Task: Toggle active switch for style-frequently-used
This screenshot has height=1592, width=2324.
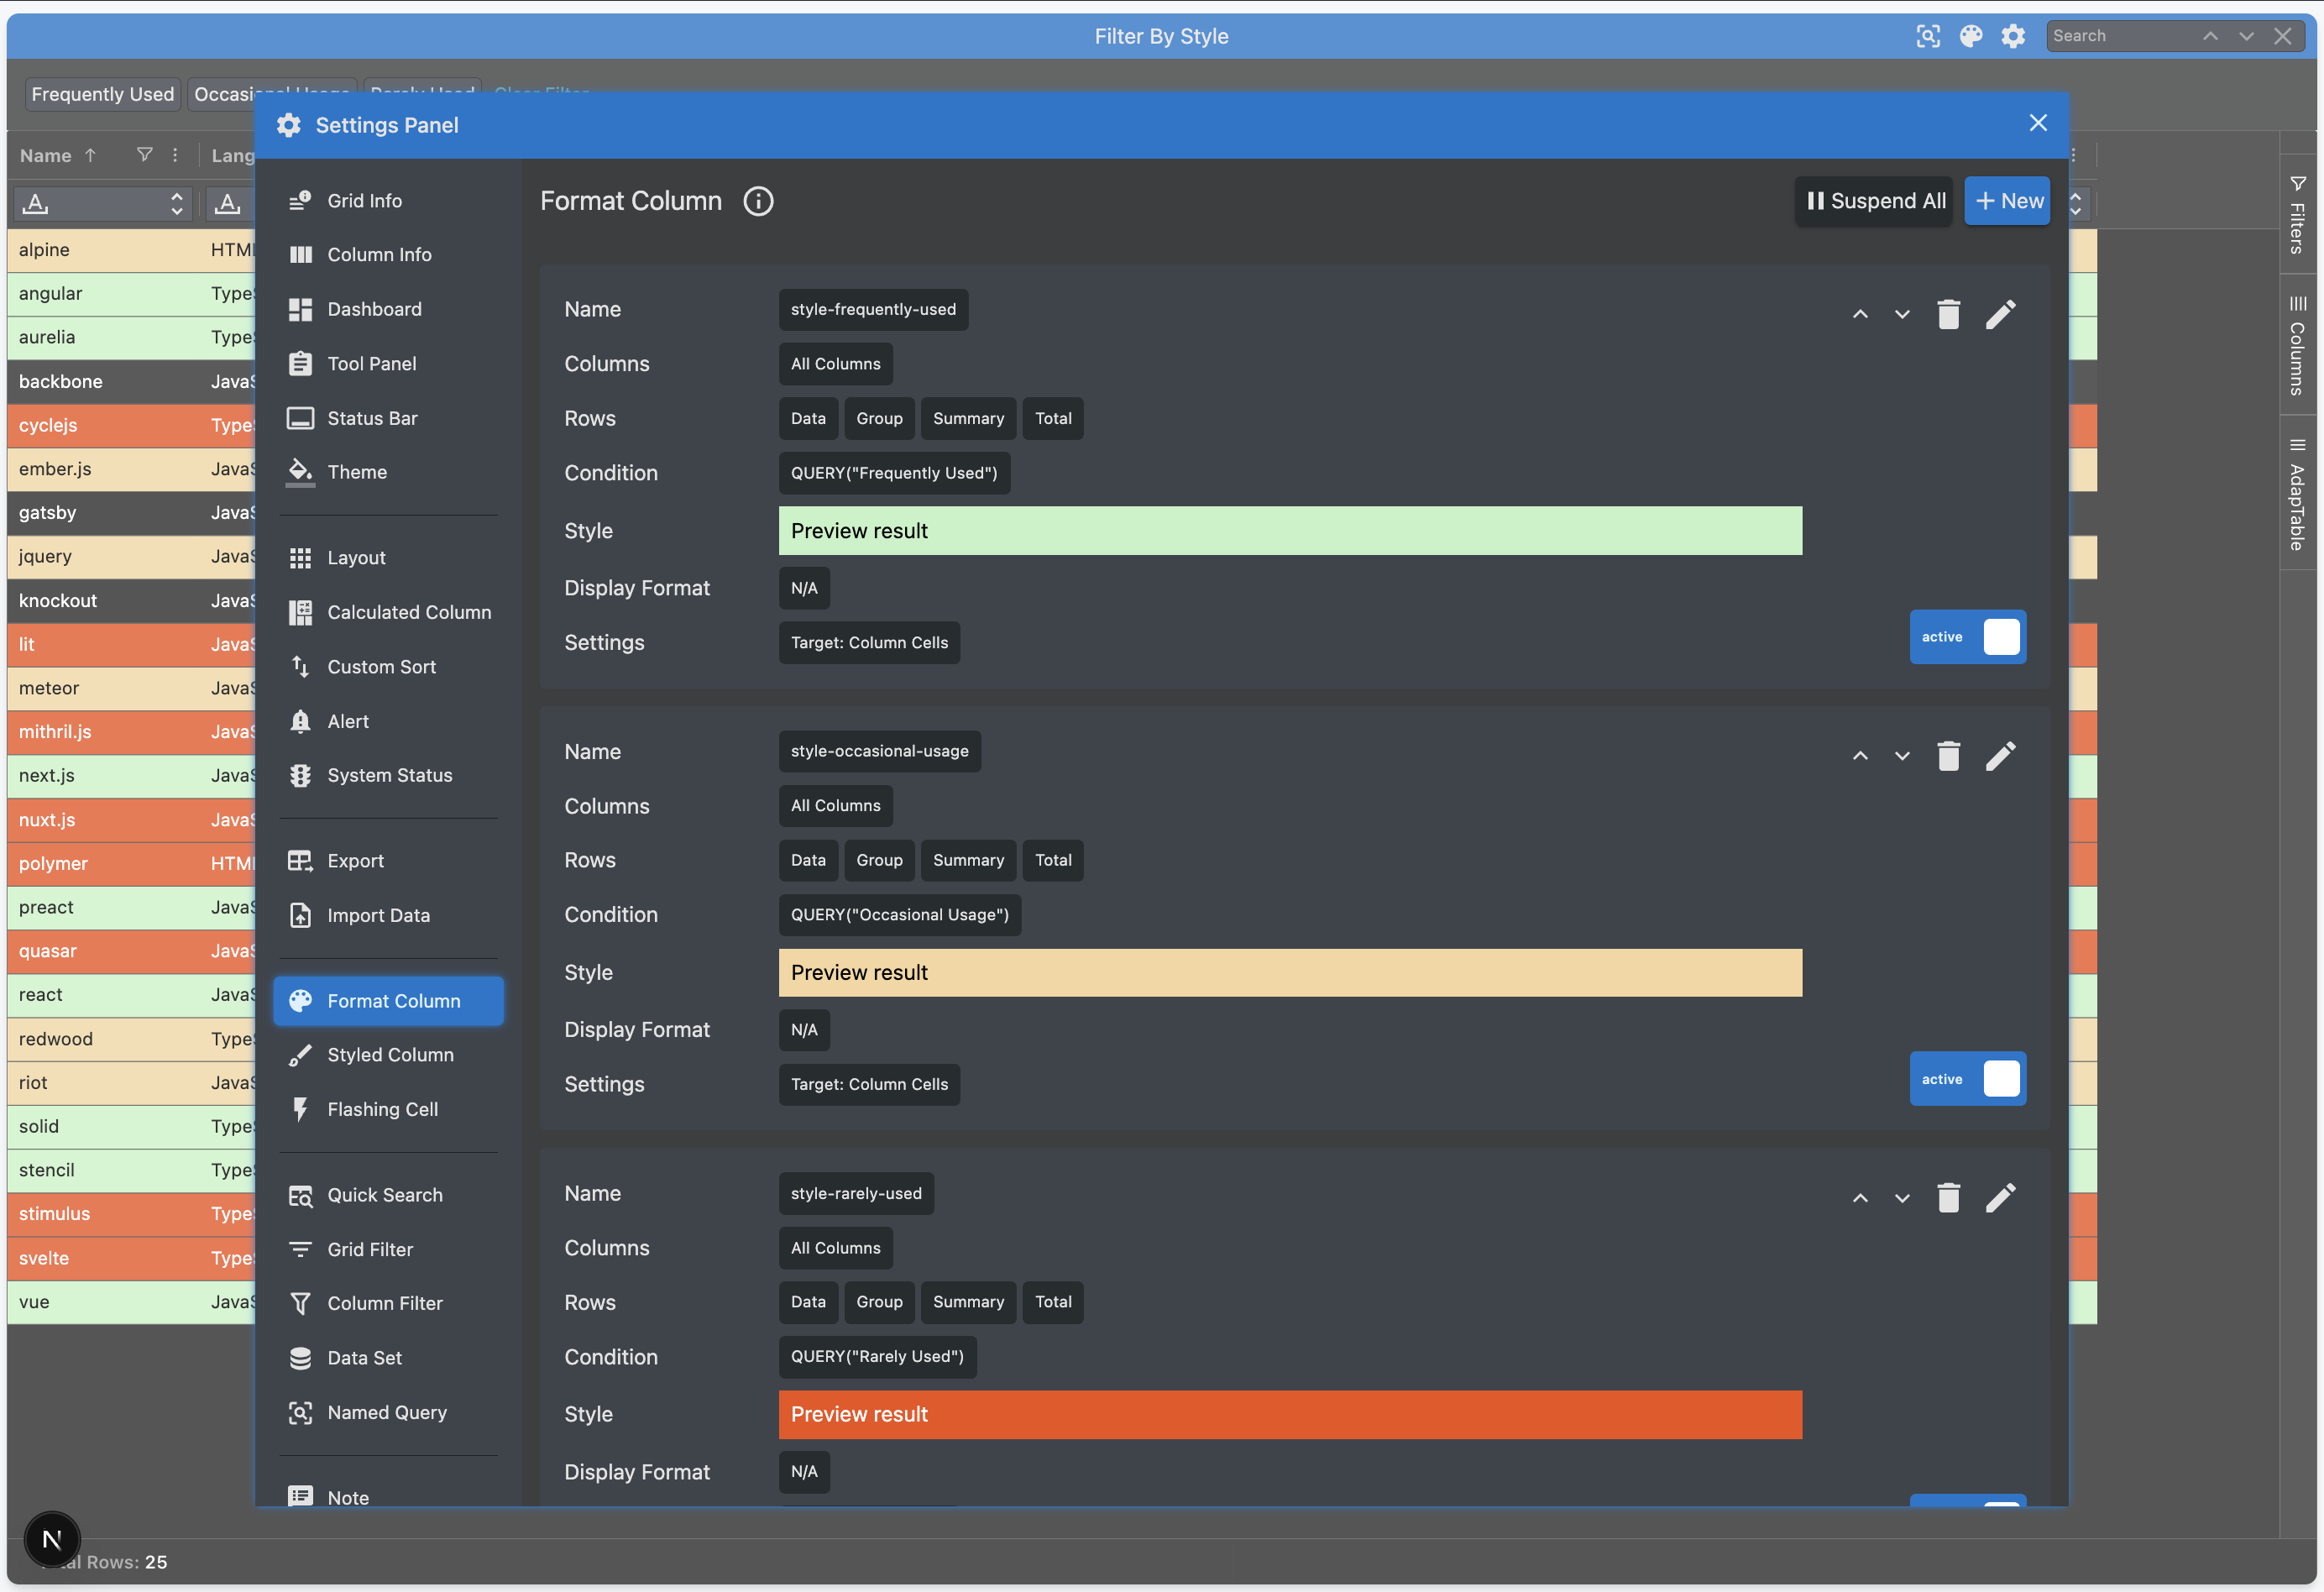Action: point(1967,637)
